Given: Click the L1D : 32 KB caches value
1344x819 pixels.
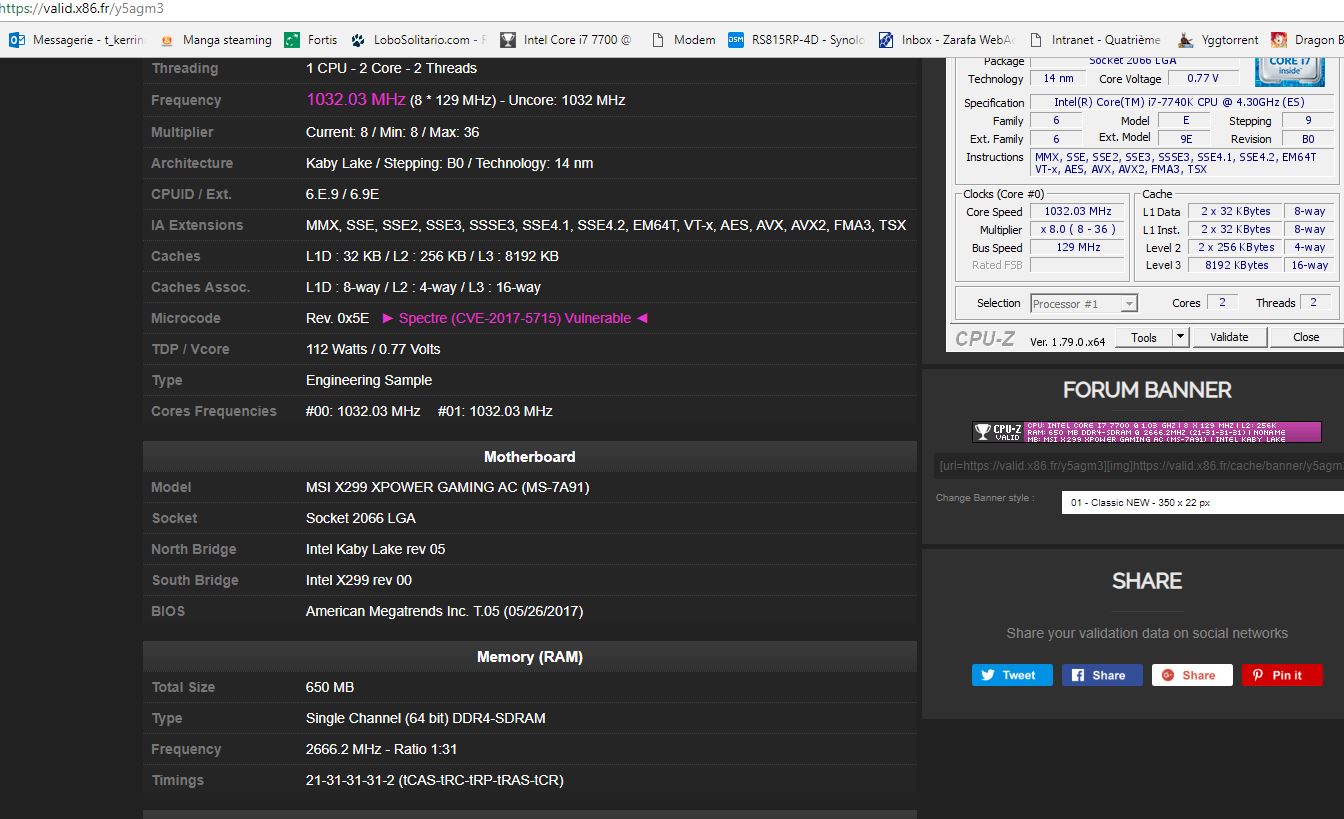Looking at the screenshot, I should pyautogui.click(x=433, y=256).
